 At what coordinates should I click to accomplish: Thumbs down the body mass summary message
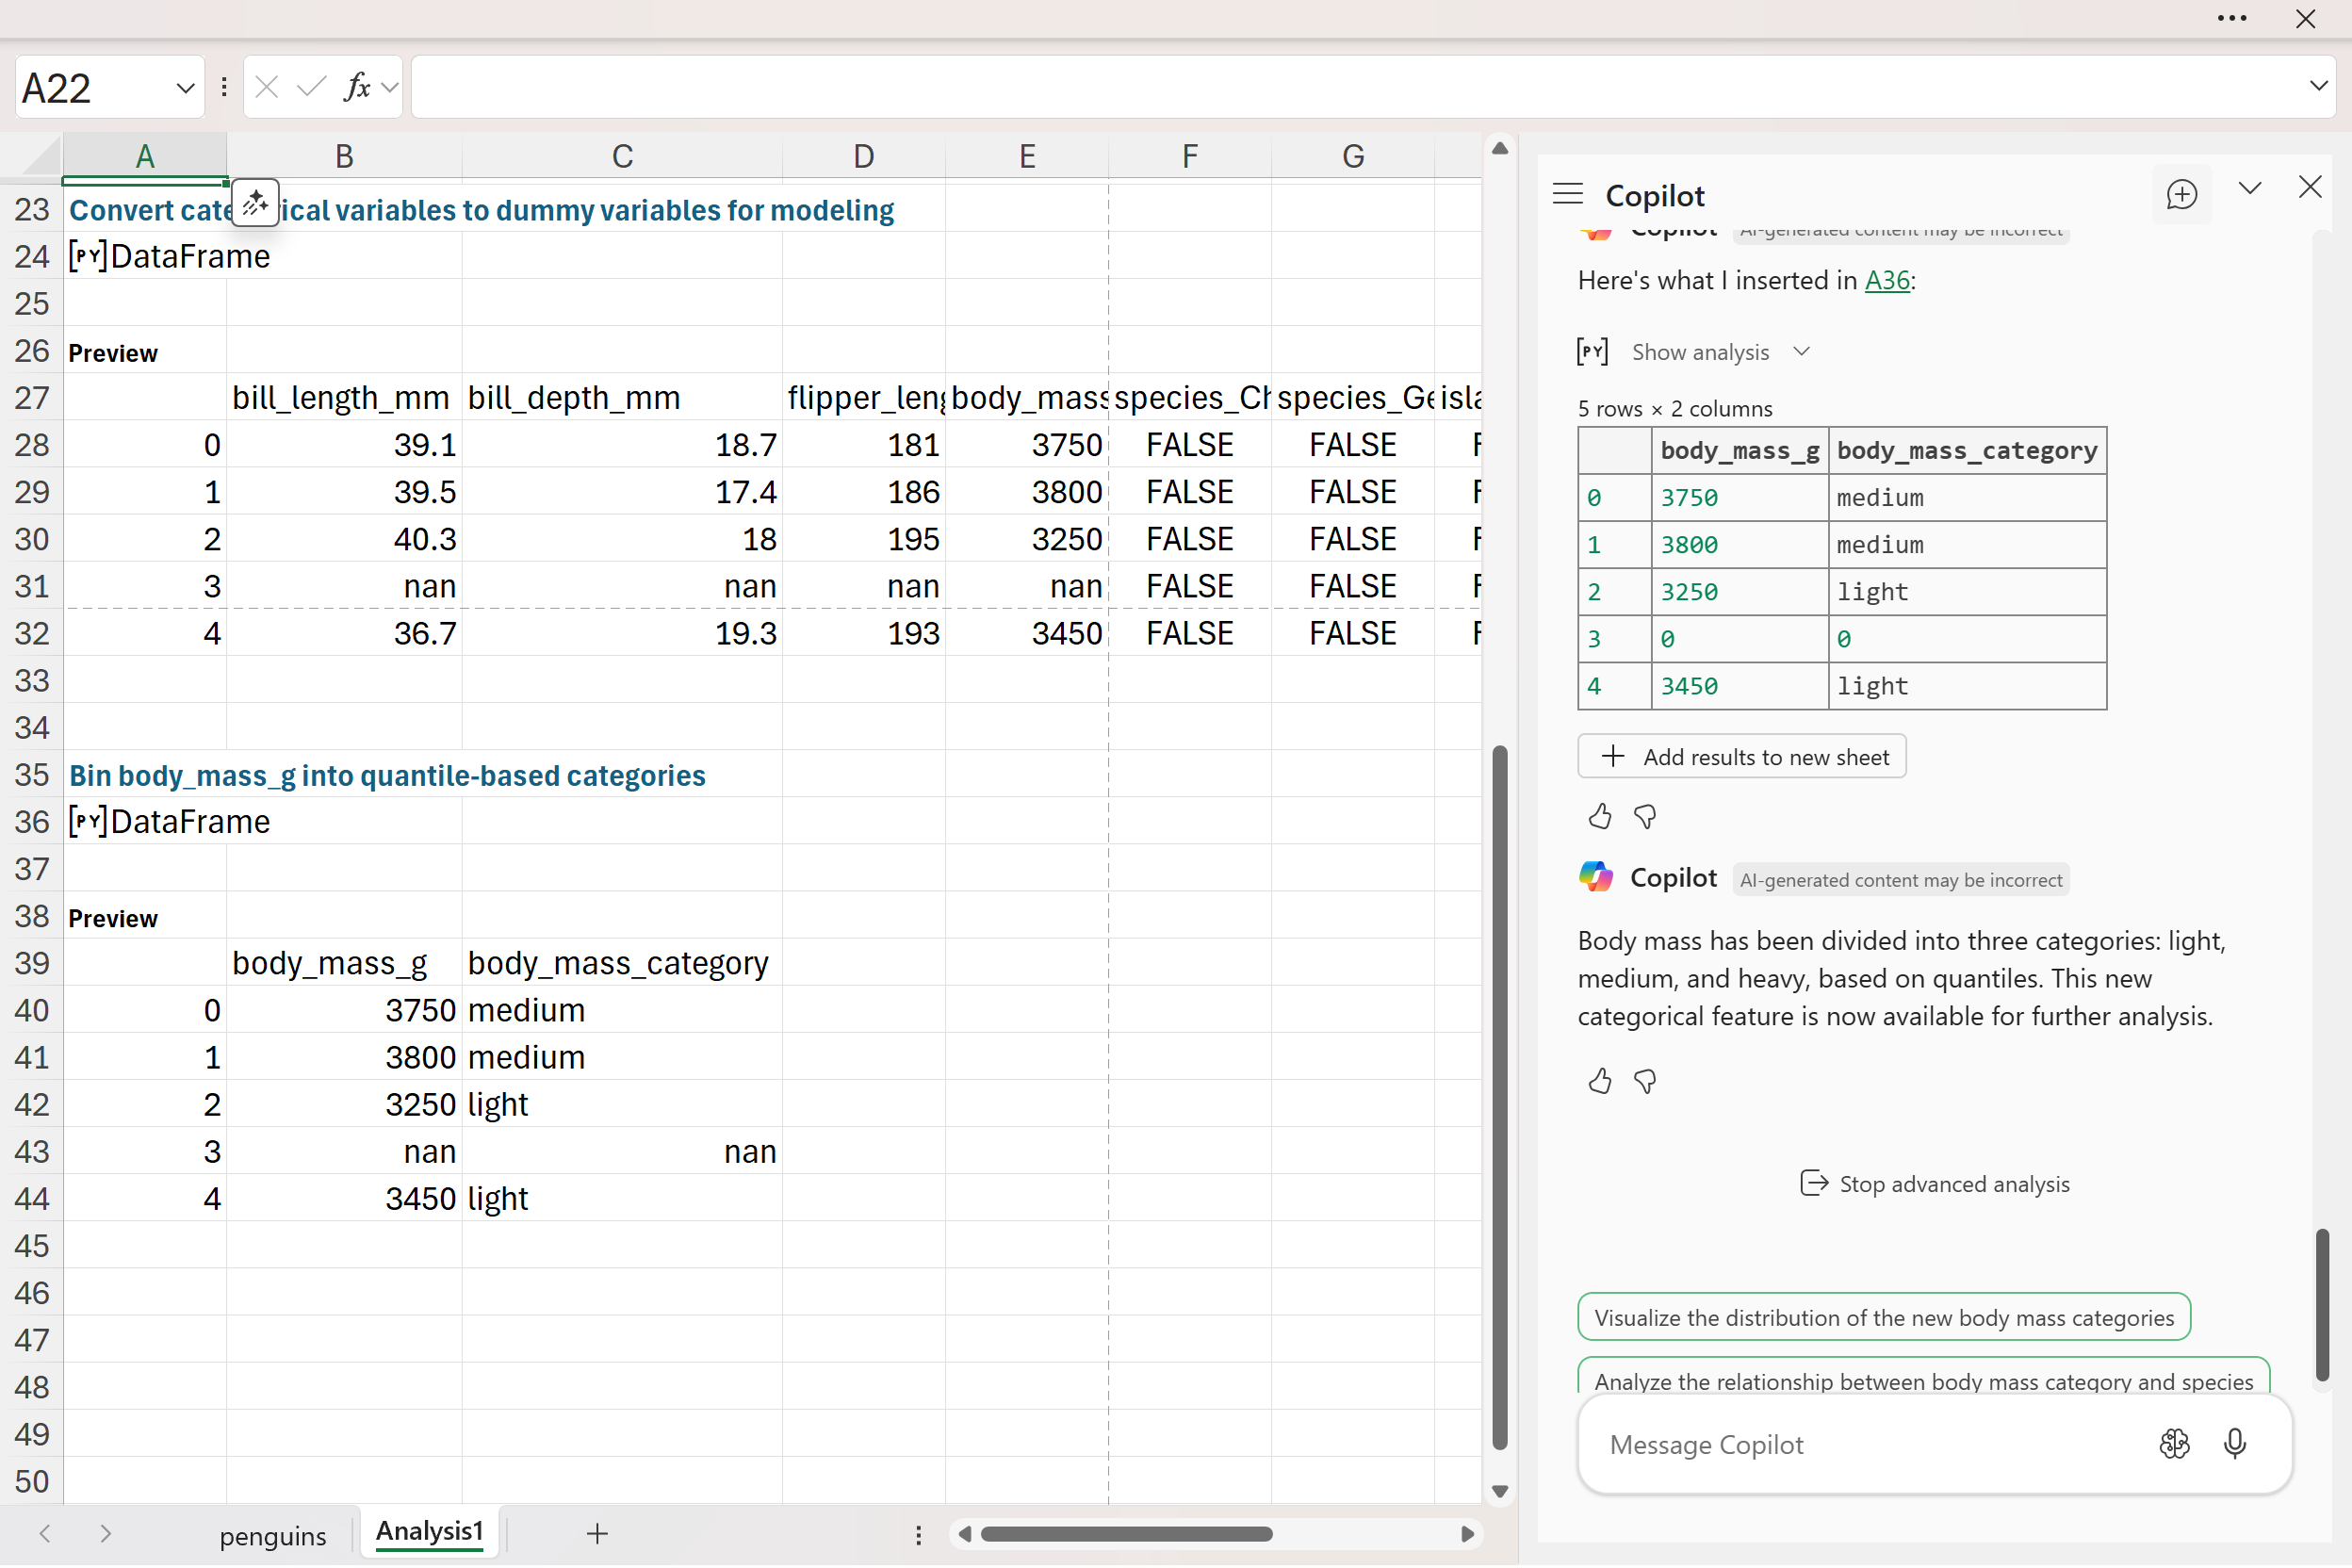click(x=1645, y=1081)
